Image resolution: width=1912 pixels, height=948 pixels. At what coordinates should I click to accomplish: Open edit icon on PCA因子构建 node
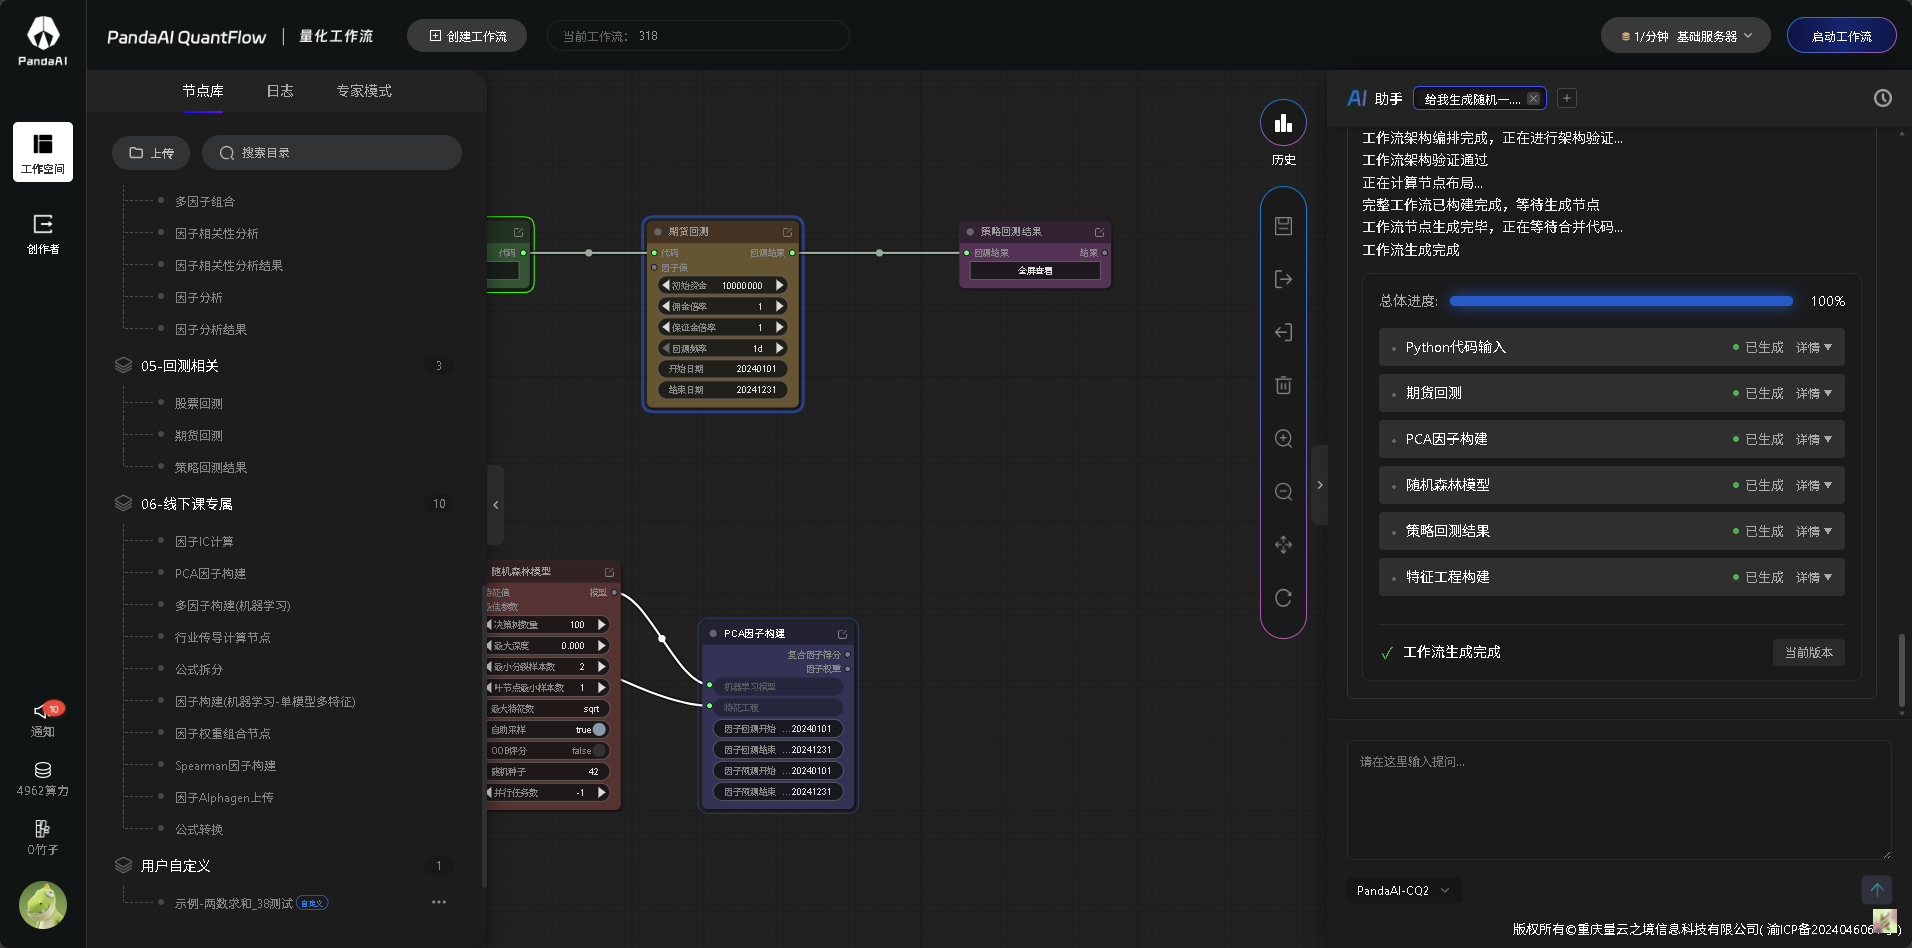pos(842,634)
